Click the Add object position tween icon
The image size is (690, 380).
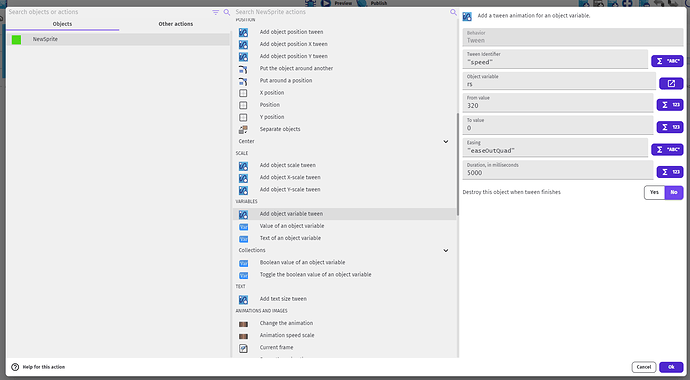243,32
